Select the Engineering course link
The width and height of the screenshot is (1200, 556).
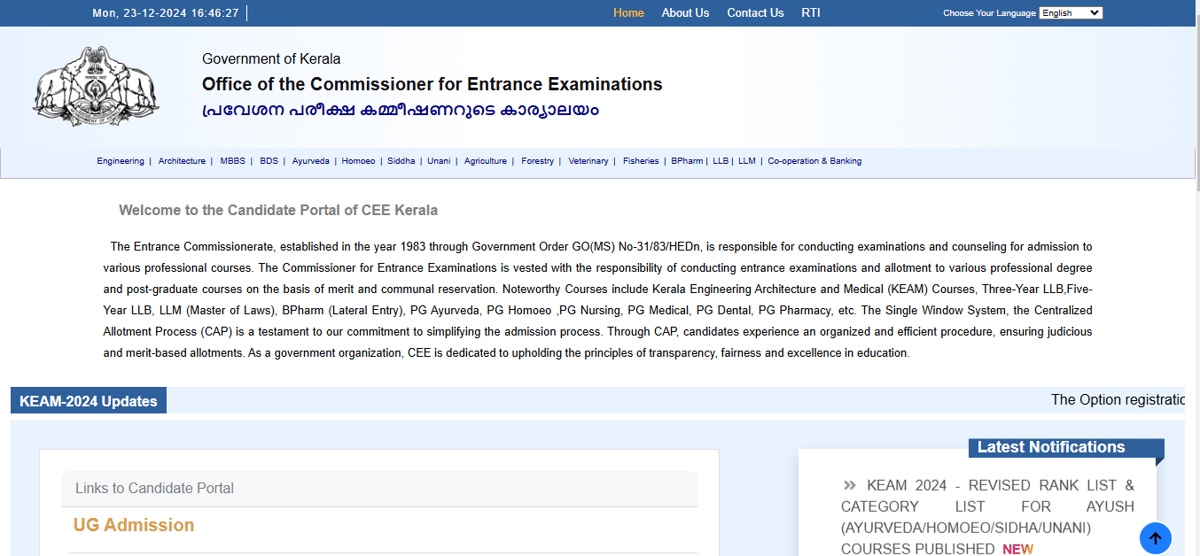[x=120, y=161]
